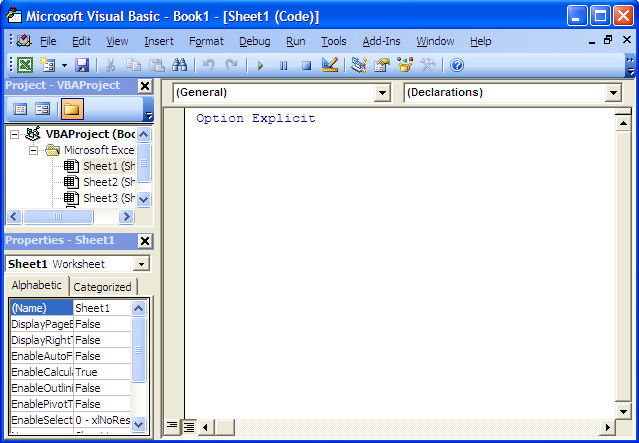Click the Sheet1 name value field

102,308
